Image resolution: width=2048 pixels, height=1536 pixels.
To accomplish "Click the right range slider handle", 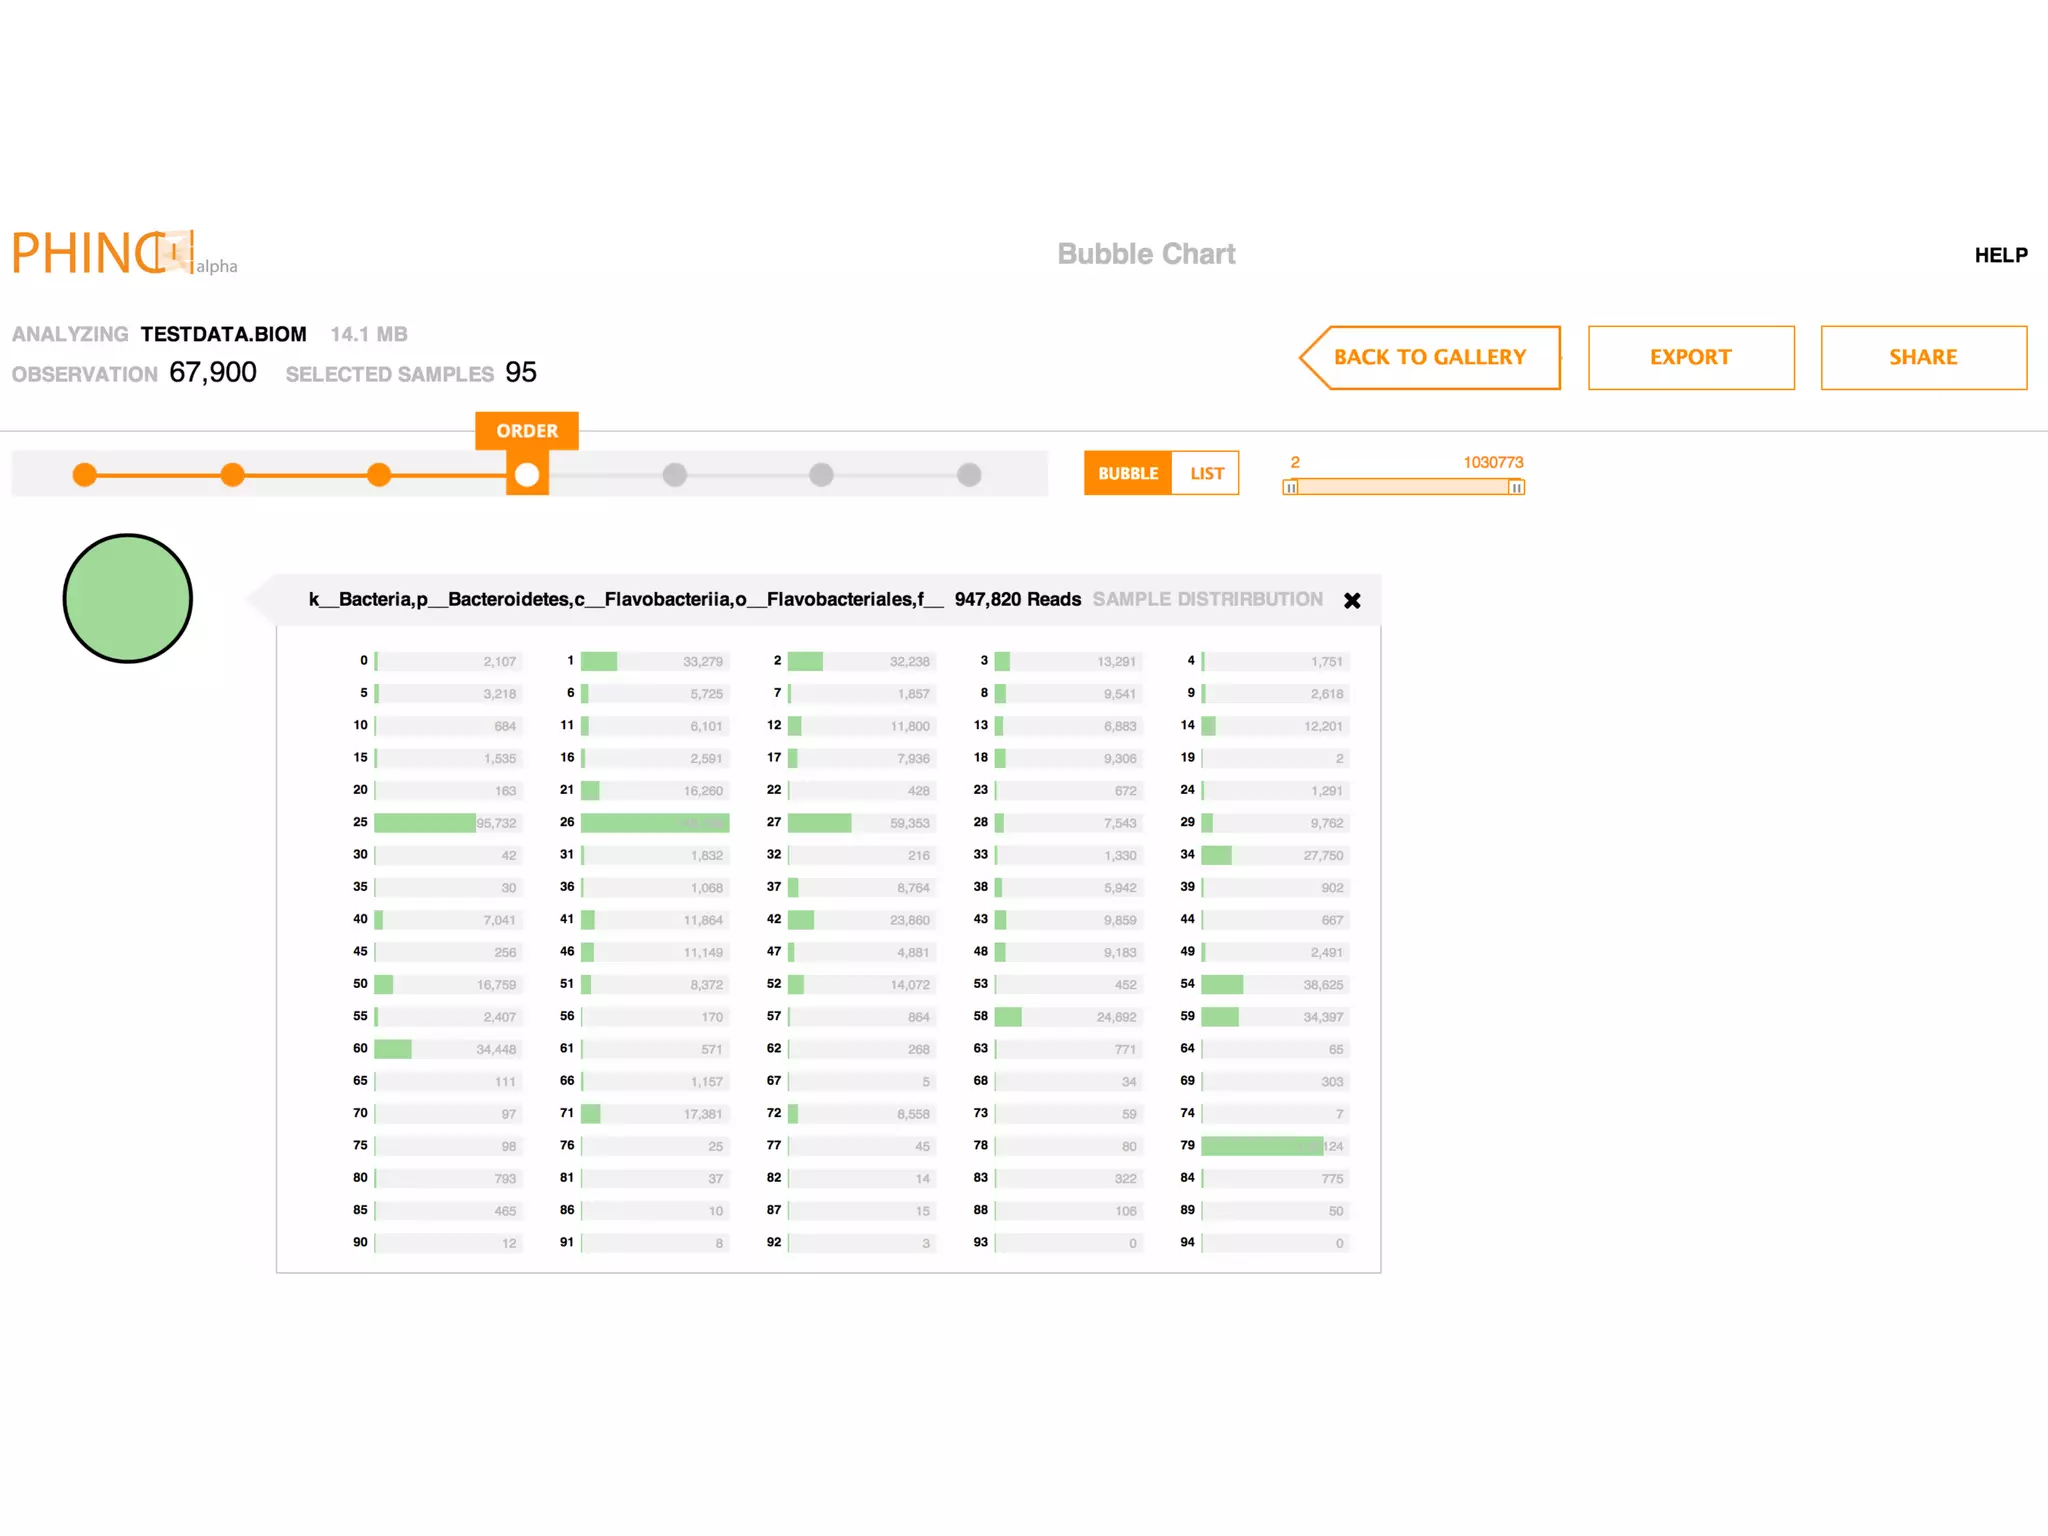I will pyautogui.click(x=1516, y=487).
